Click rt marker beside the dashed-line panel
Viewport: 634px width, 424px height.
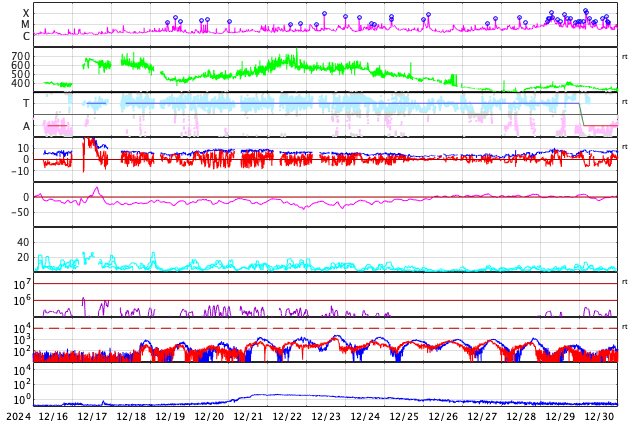coord(625,327)
